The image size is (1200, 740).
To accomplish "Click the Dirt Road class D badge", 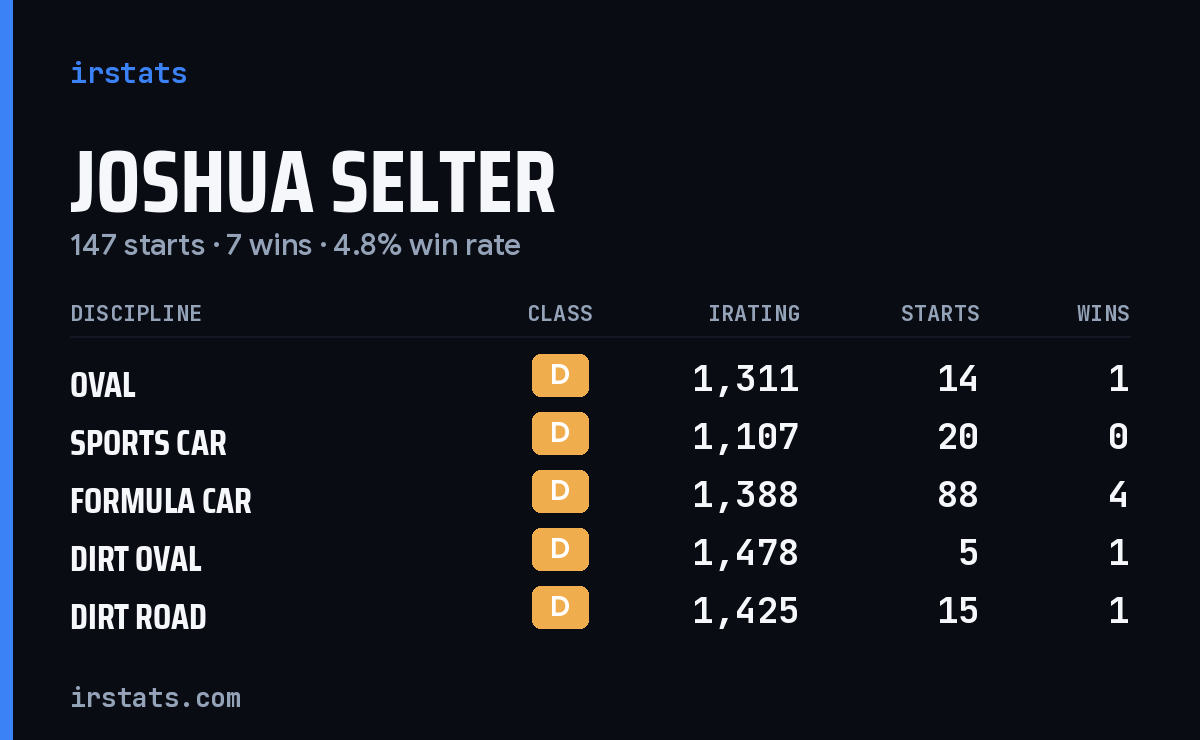I will tap(560, 608).
